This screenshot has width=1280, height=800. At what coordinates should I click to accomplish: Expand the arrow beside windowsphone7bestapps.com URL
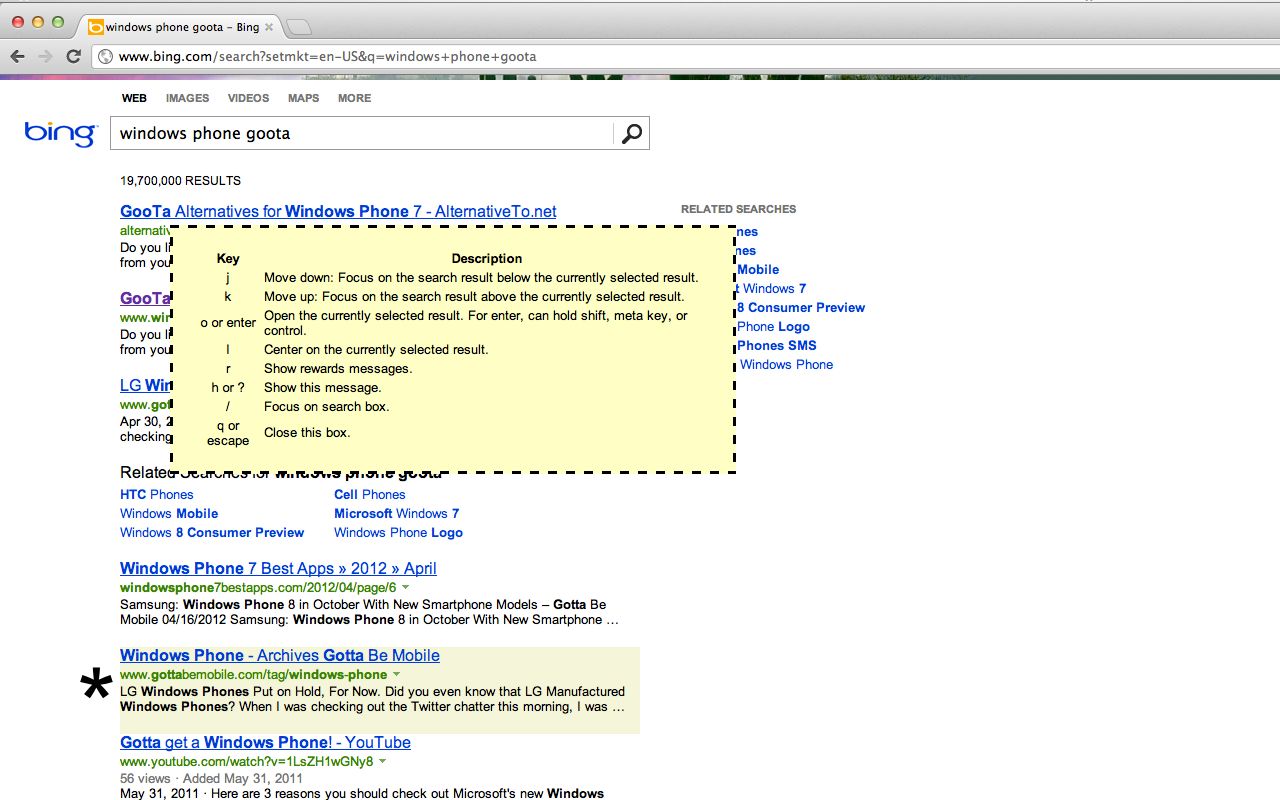pyautogui.click(x=405, y=587)
